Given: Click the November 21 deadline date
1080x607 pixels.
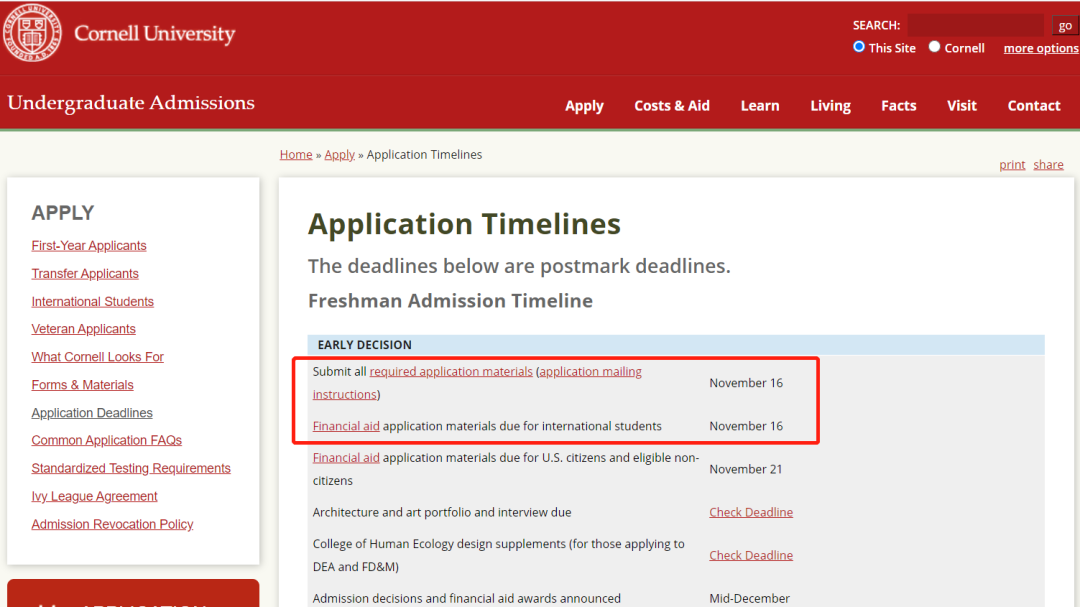Looking at the screenshot, I should pos(746,469).
